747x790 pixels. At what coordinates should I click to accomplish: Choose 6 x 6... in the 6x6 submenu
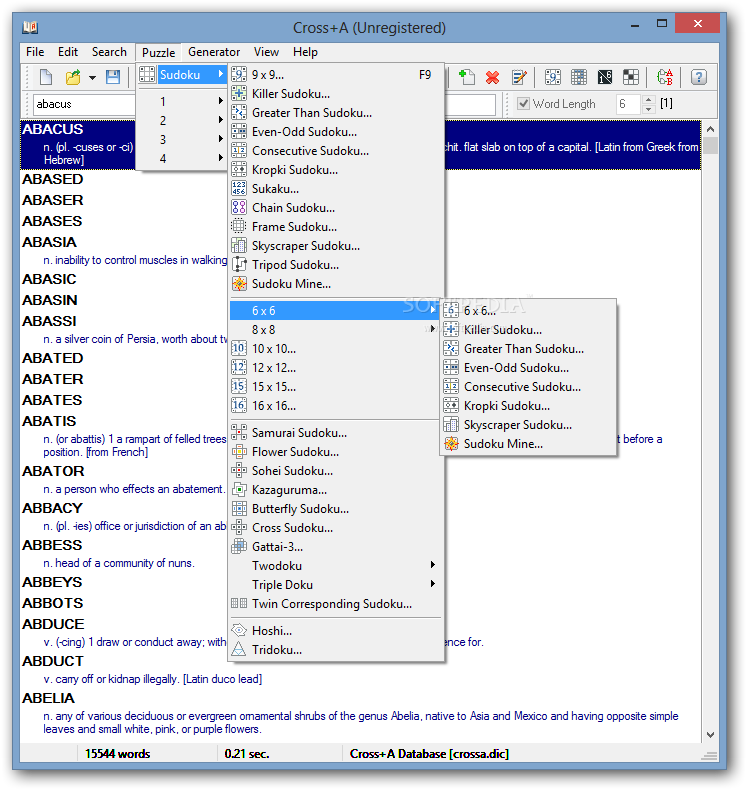(x=528, y=311)
